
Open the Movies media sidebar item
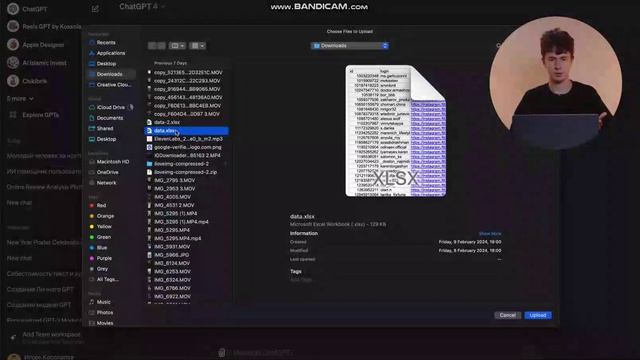click(x=105, y=323)
